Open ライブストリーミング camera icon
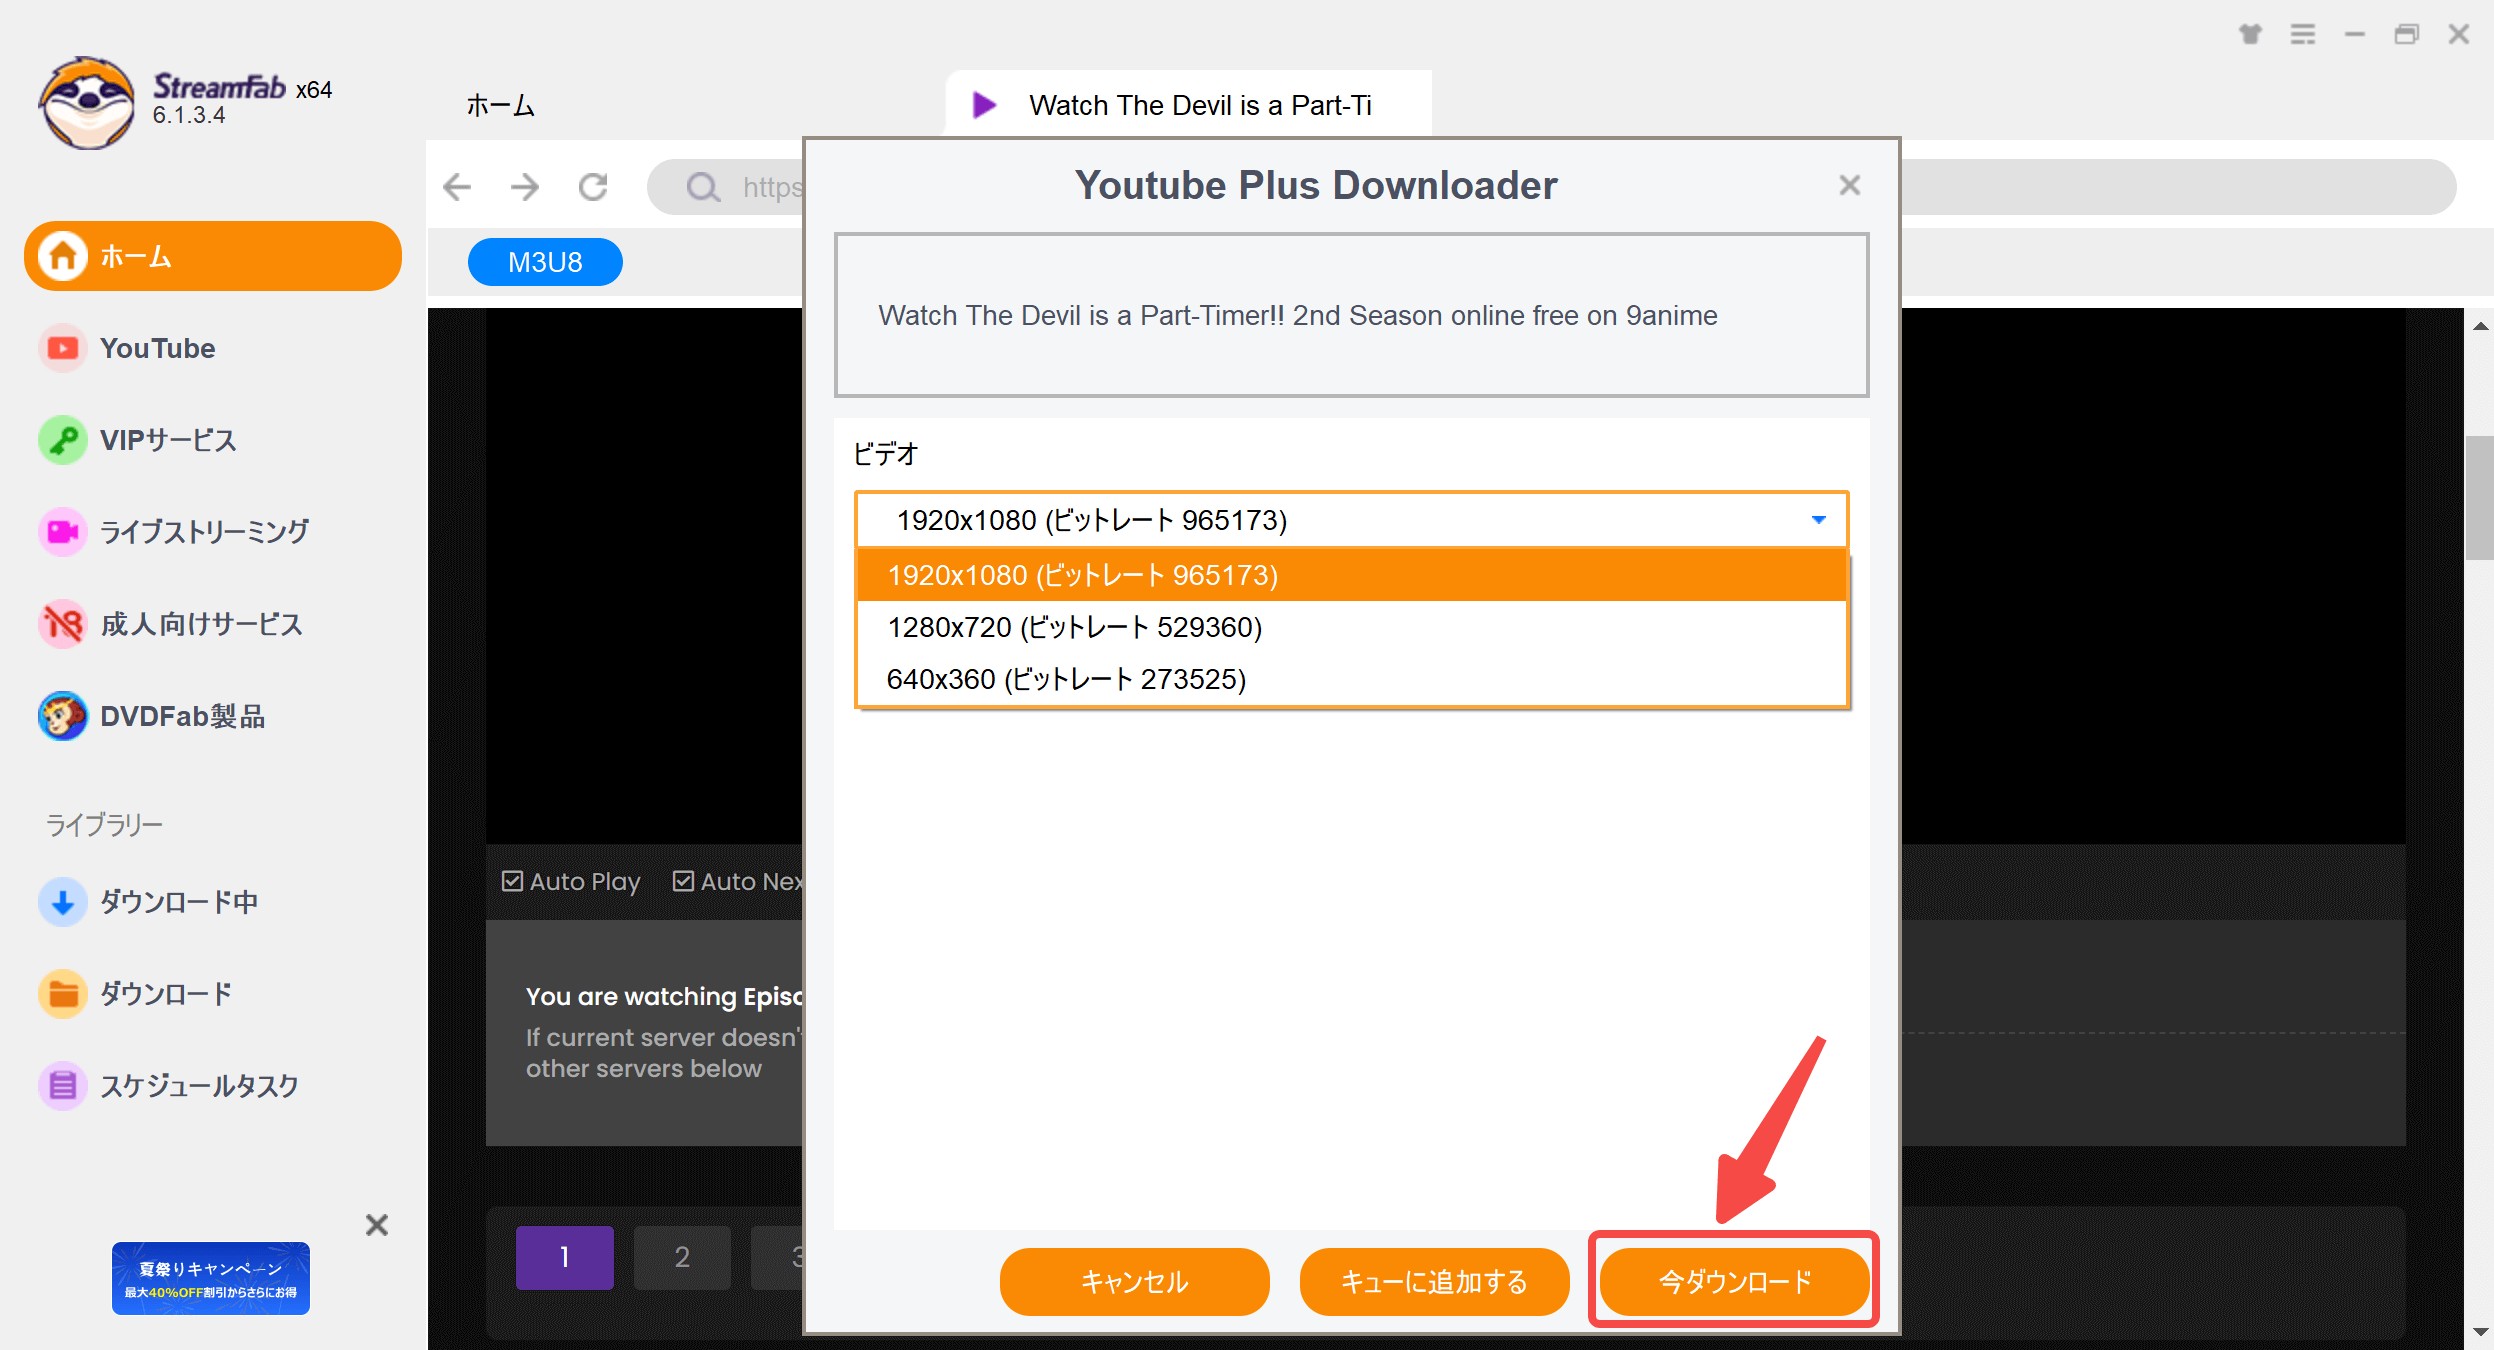2494x1350 pixels. coord(63,532)
